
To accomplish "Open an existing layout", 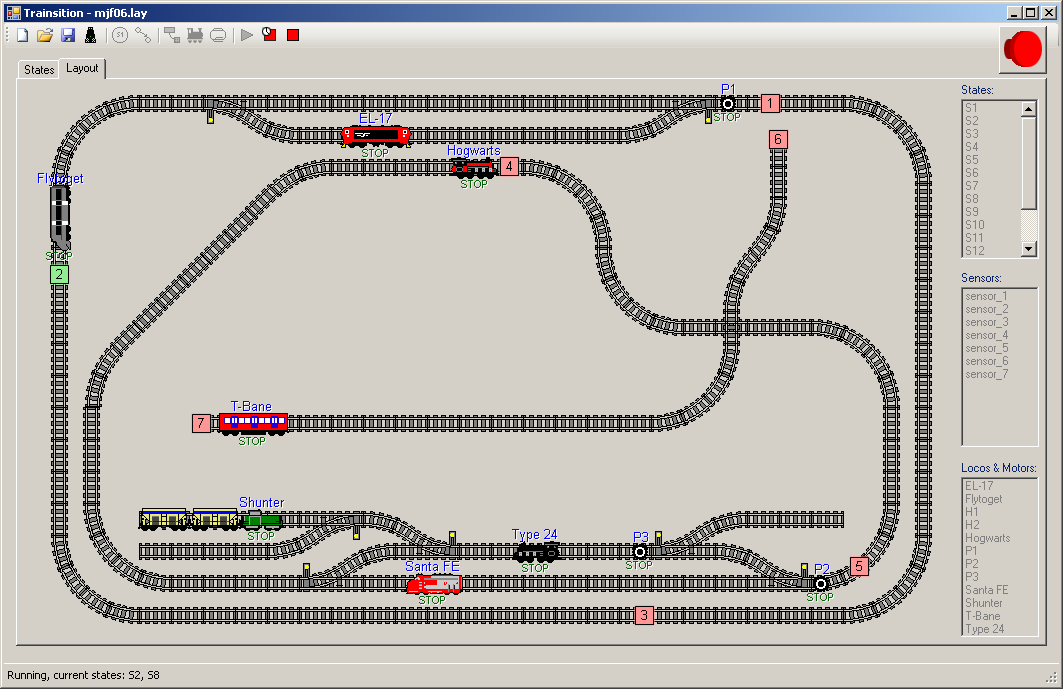I will (44, 35).
